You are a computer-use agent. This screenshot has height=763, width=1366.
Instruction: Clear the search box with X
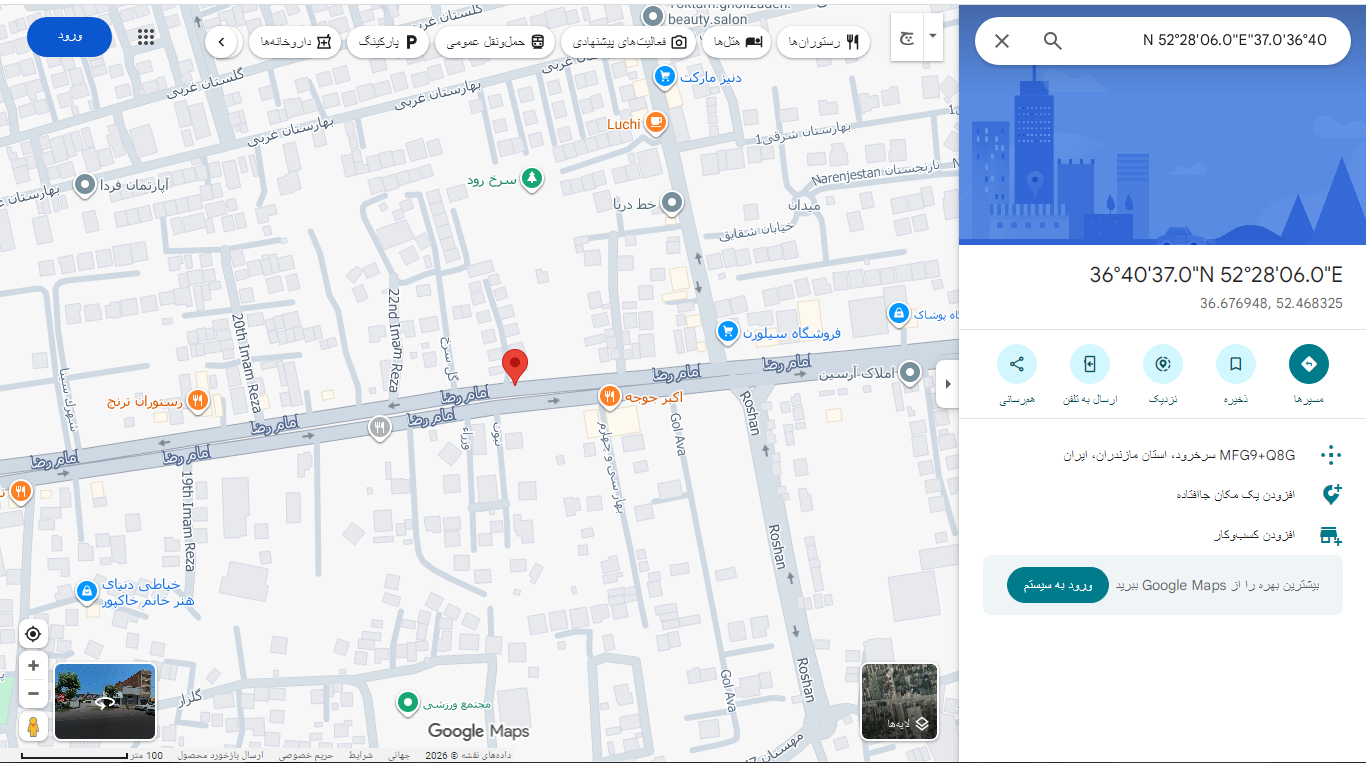pos(1002,41)
